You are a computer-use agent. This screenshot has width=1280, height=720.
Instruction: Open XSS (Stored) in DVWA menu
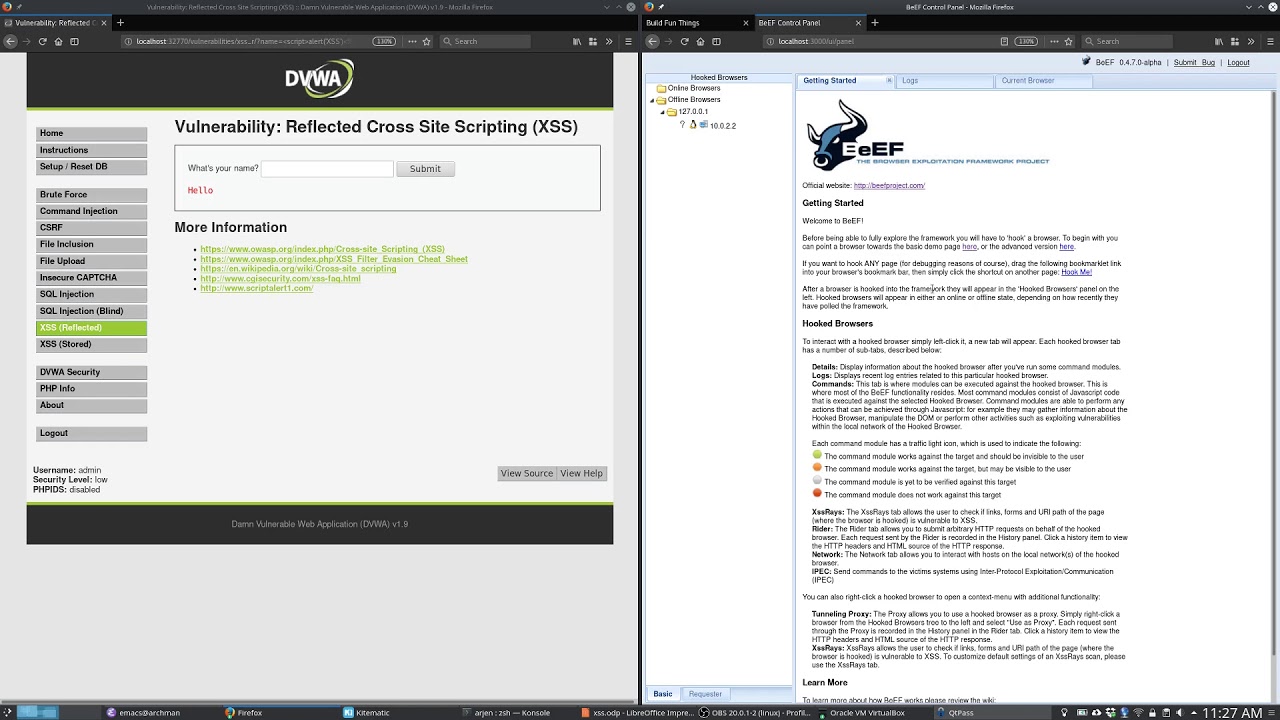click(x=91, y=344)
